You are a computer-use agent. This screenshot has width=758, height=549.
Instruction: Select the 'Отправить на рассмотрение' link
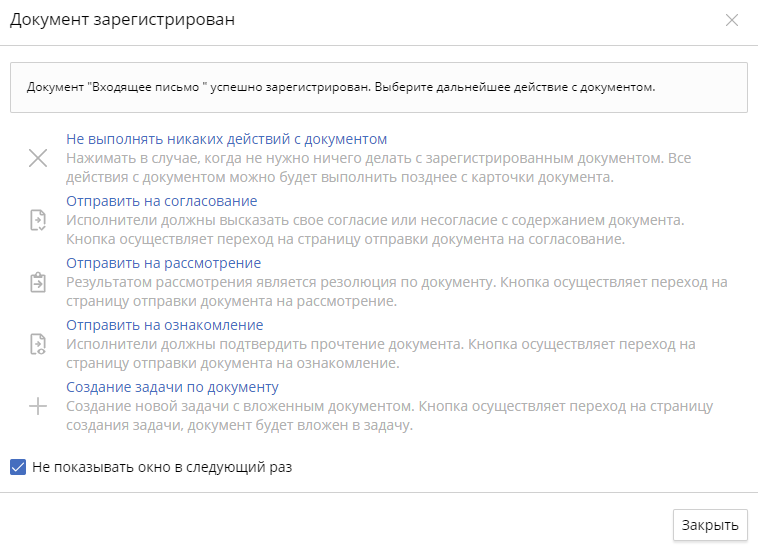163,263
